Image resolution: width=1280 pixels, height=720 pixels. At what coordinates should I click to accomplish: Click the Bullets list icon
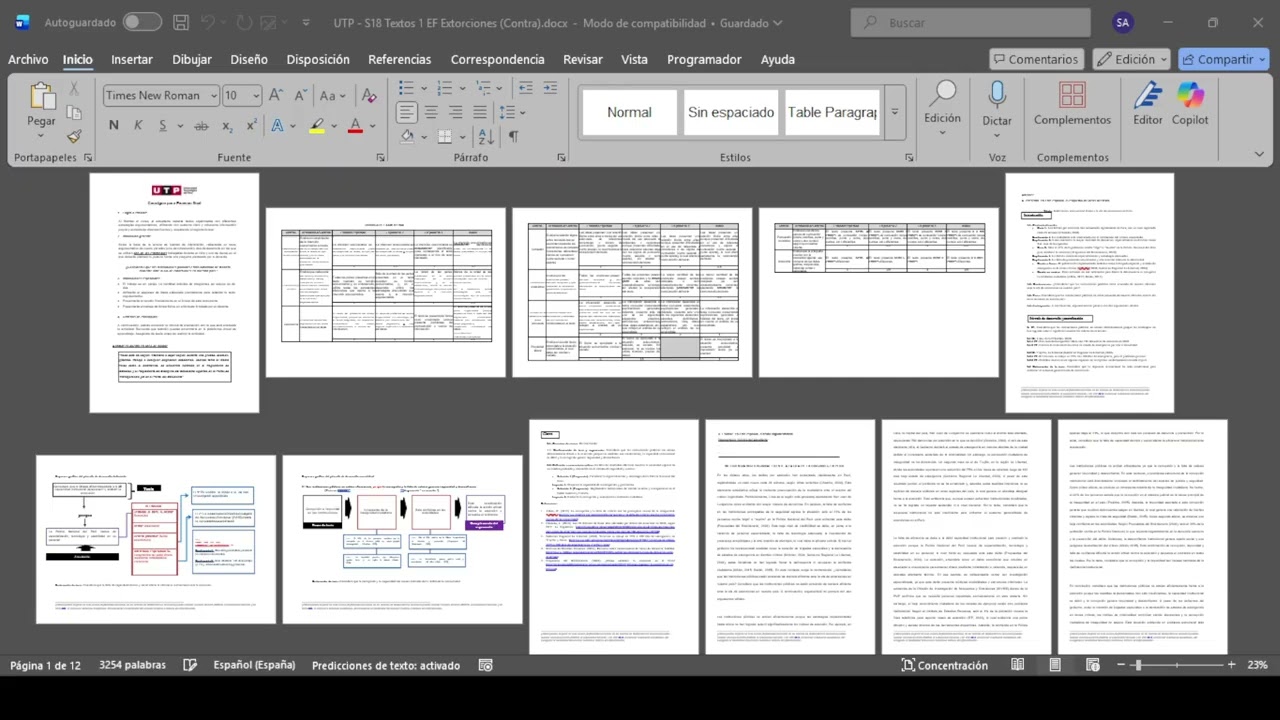406,88
